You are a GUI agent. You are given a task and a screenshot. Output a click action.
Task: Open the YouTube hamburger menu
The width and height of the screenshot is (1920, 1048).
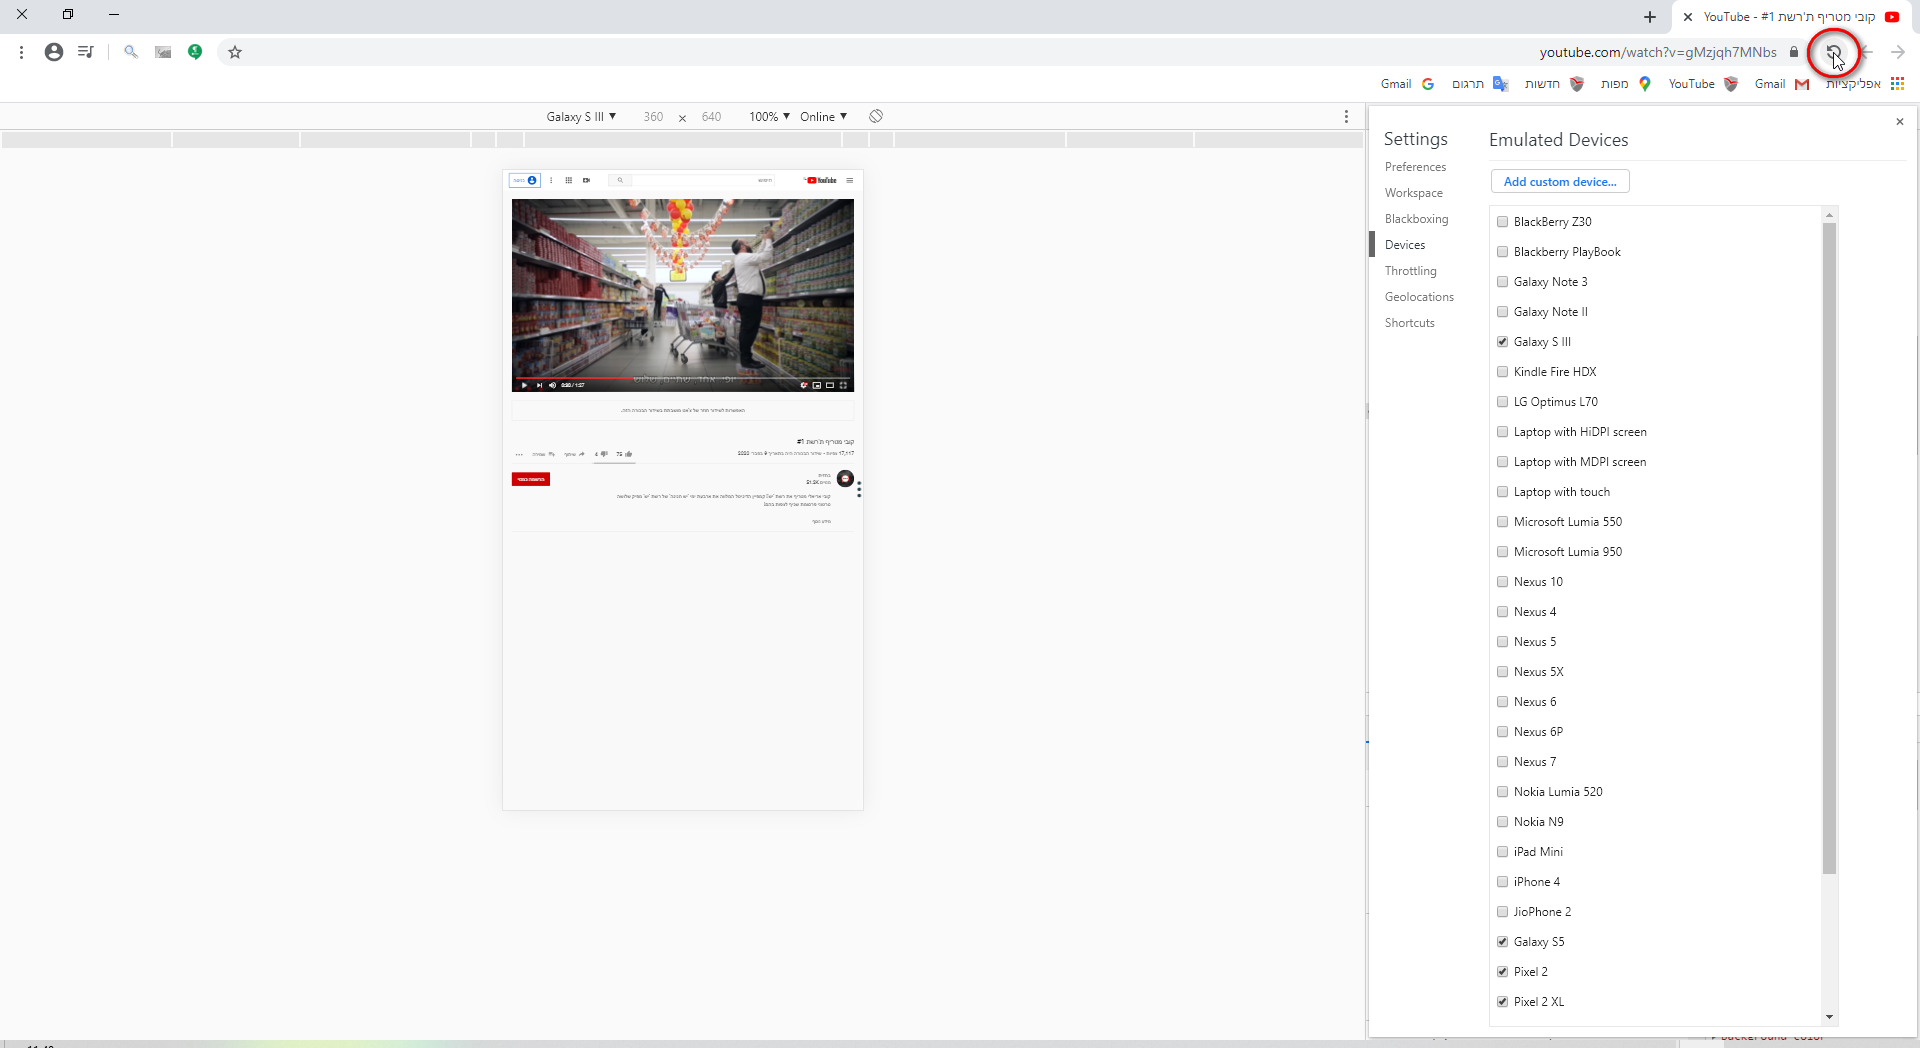[850, 180]
